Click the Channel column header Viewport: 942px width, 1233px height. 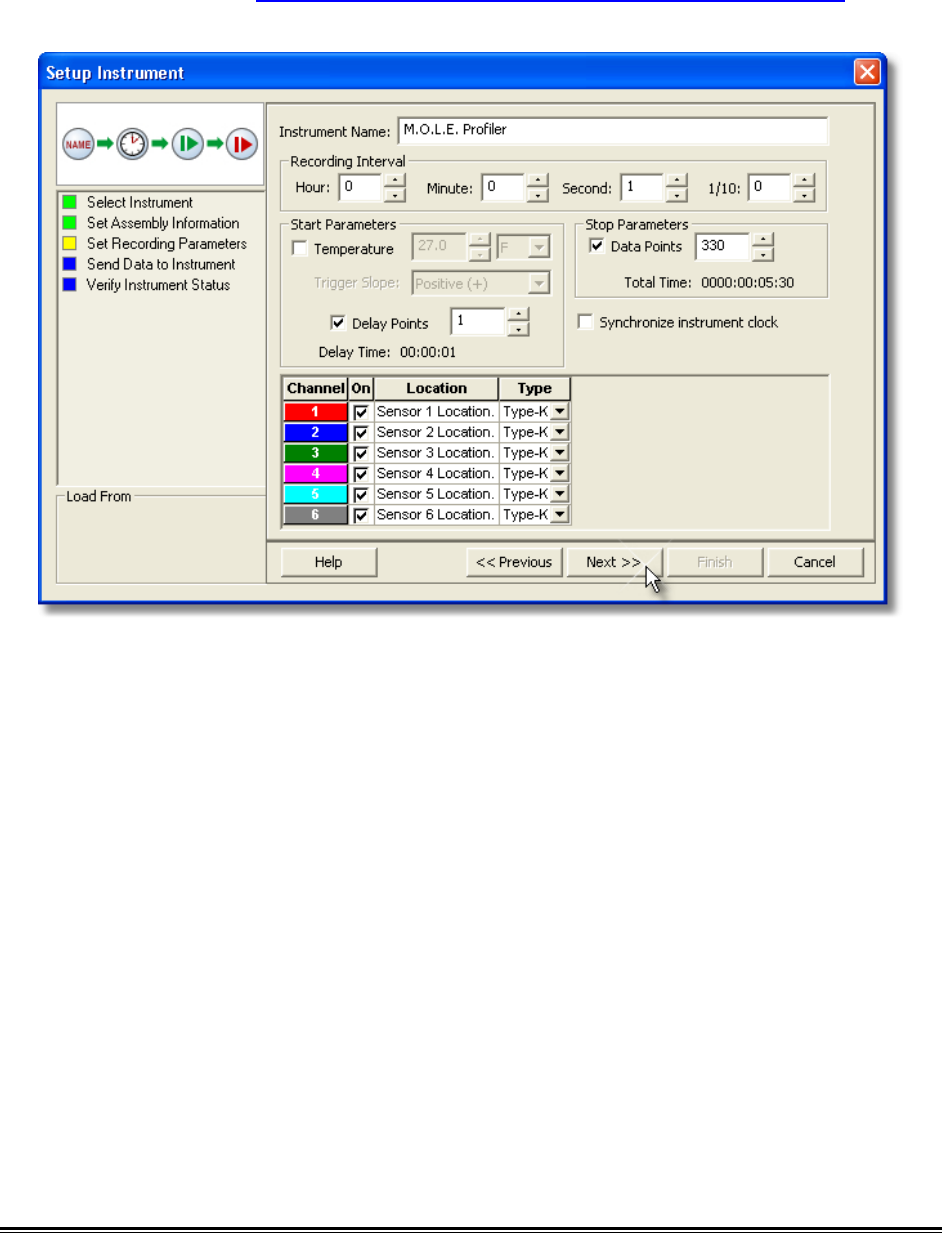click(x=316, y=389)
